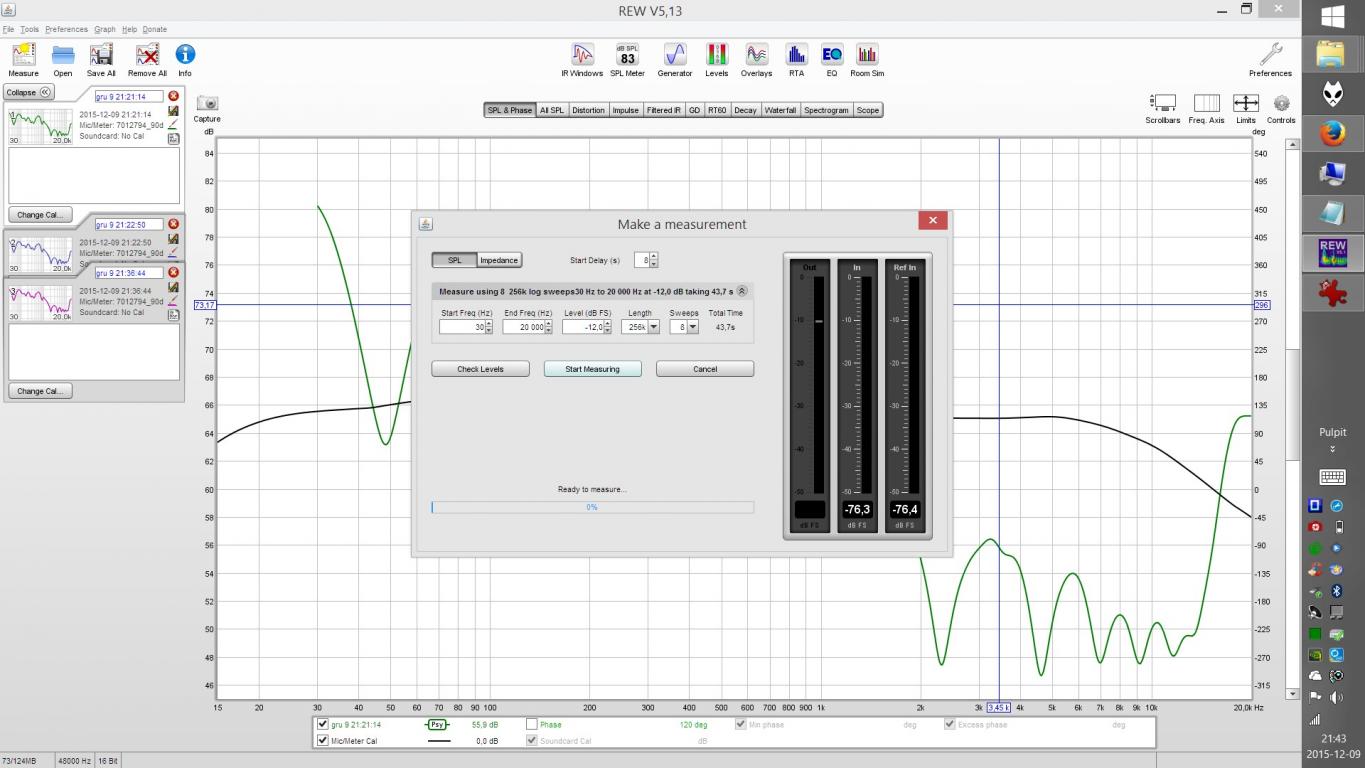Collapse the measurements side panel
This screenshot has width=1365, height=768.
[29, 92]
